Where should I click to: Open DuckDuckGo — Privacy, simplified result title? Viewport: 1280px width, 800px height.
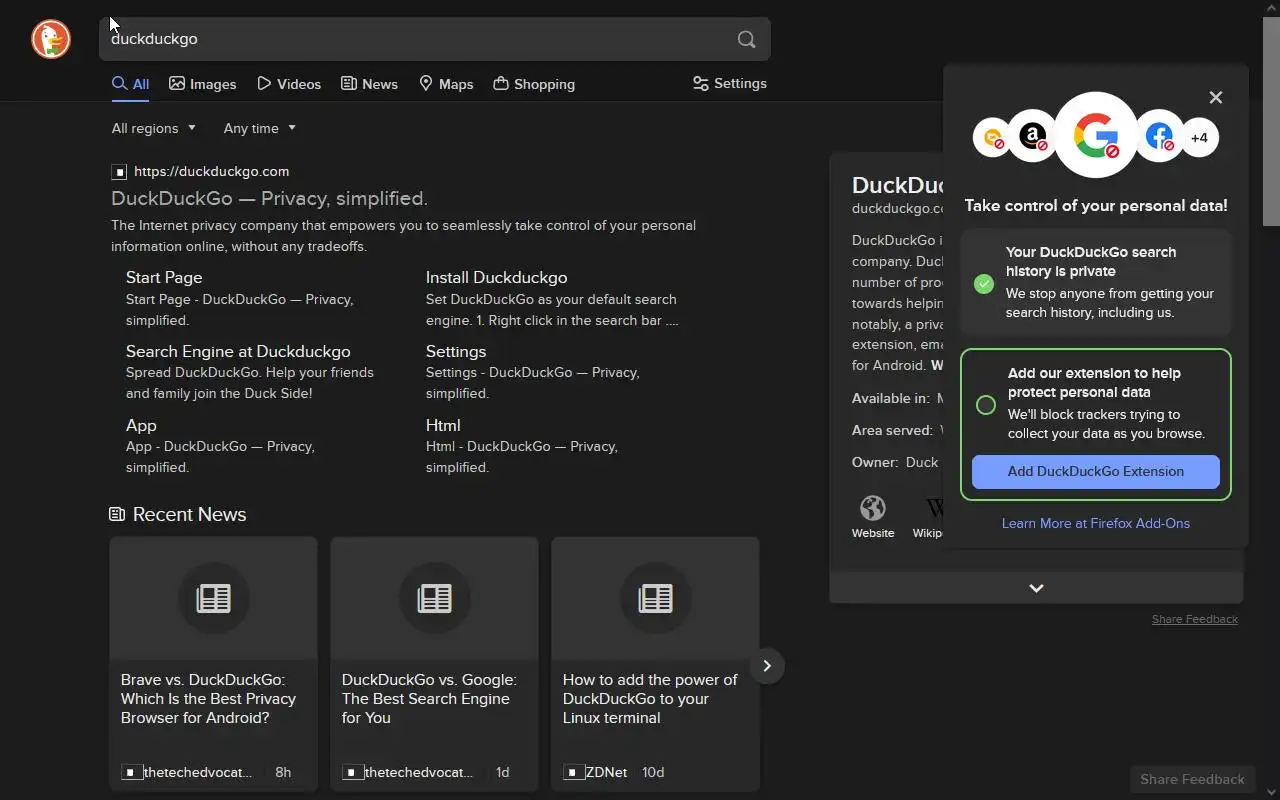(x=269, y=198)
